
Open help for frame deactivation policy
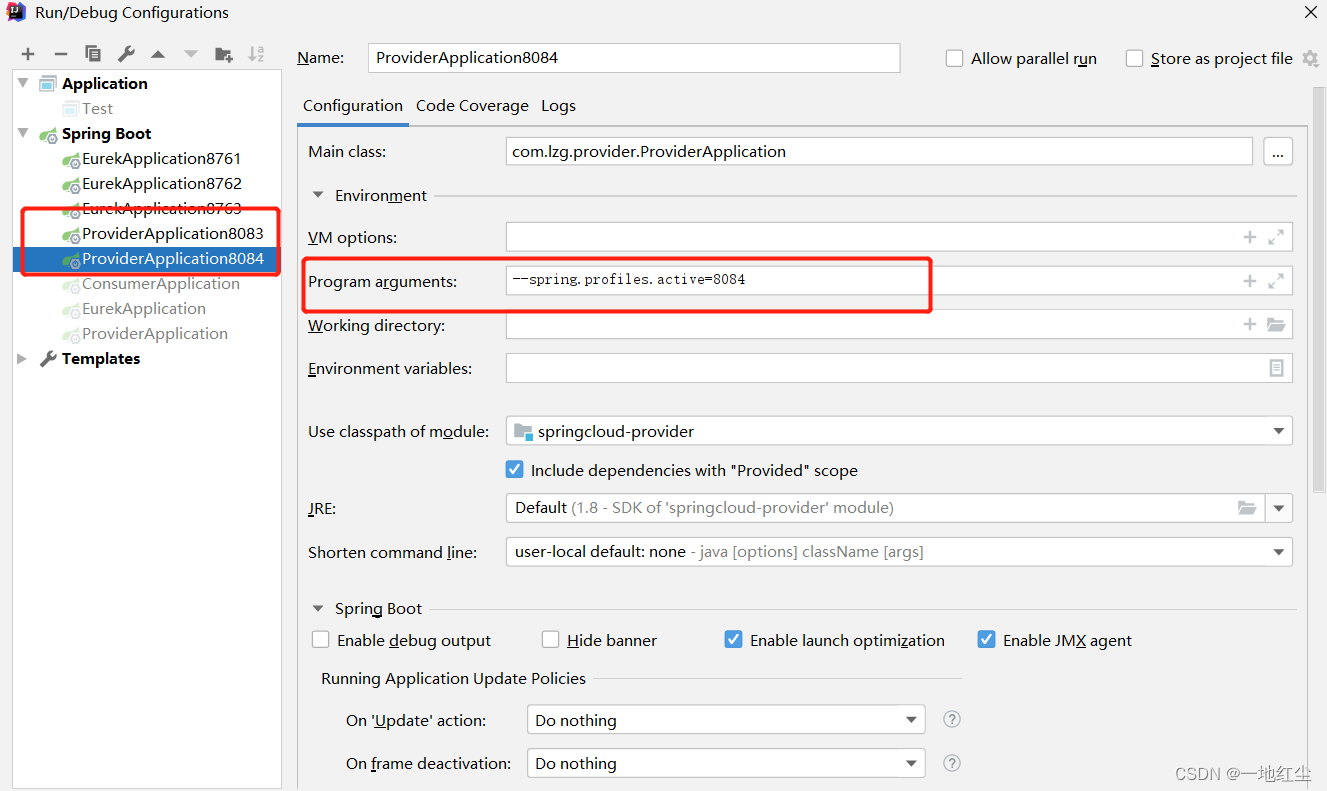[x=952, y=763]
